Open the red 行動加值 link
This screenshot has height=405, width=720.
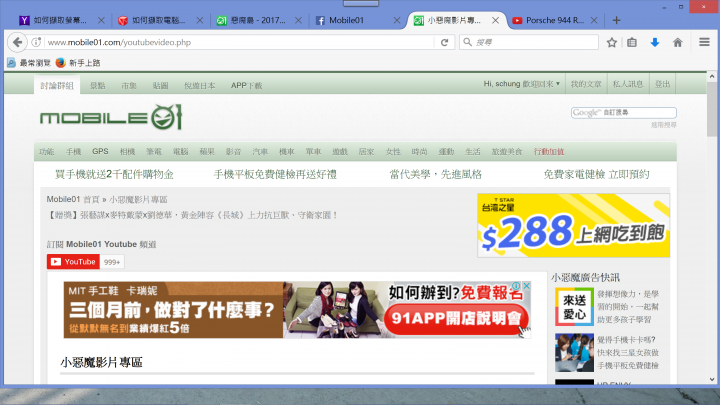coord(549,152)
